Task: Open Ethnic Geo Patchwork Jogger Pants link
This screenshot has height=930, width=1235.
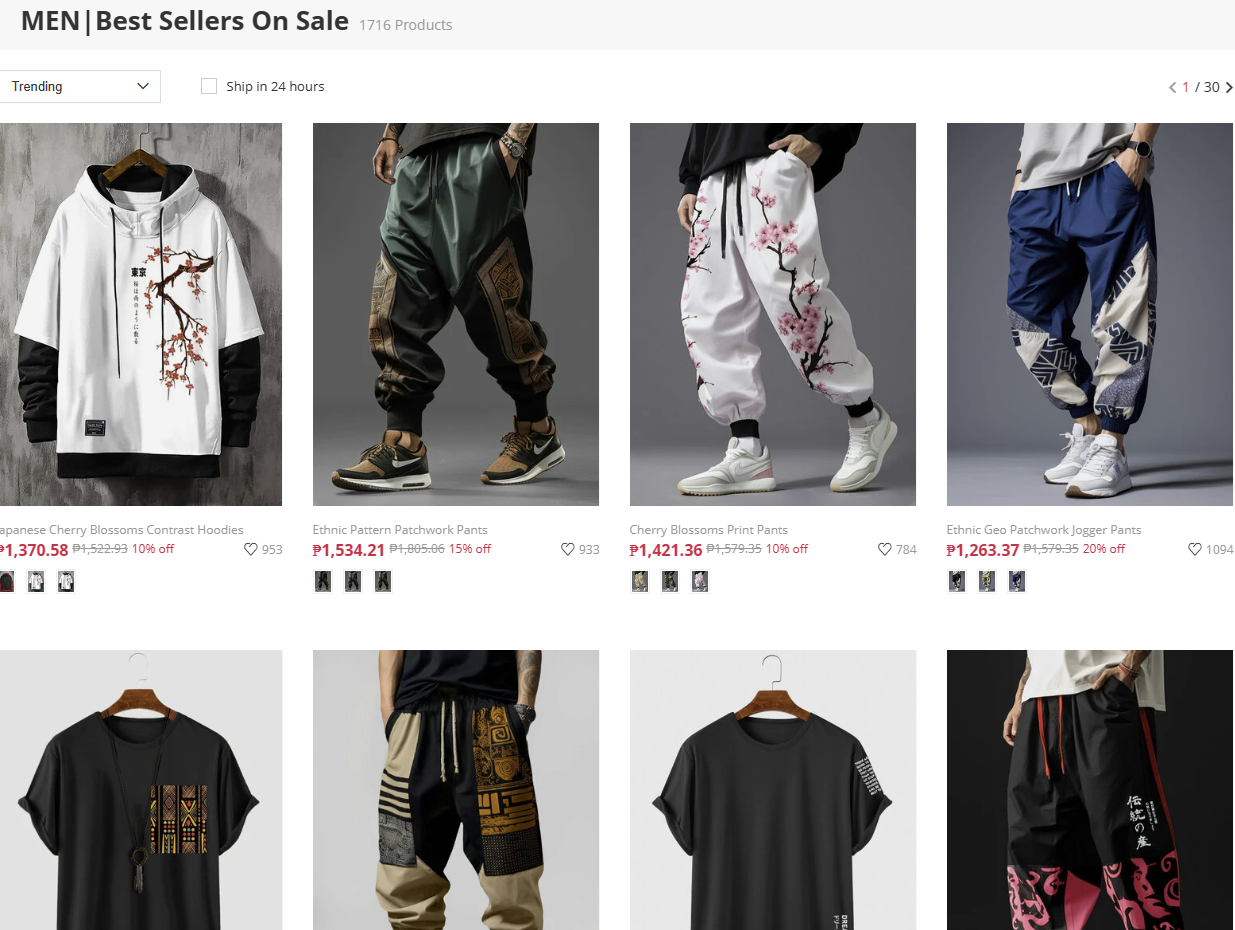Action: point(1044,530)
